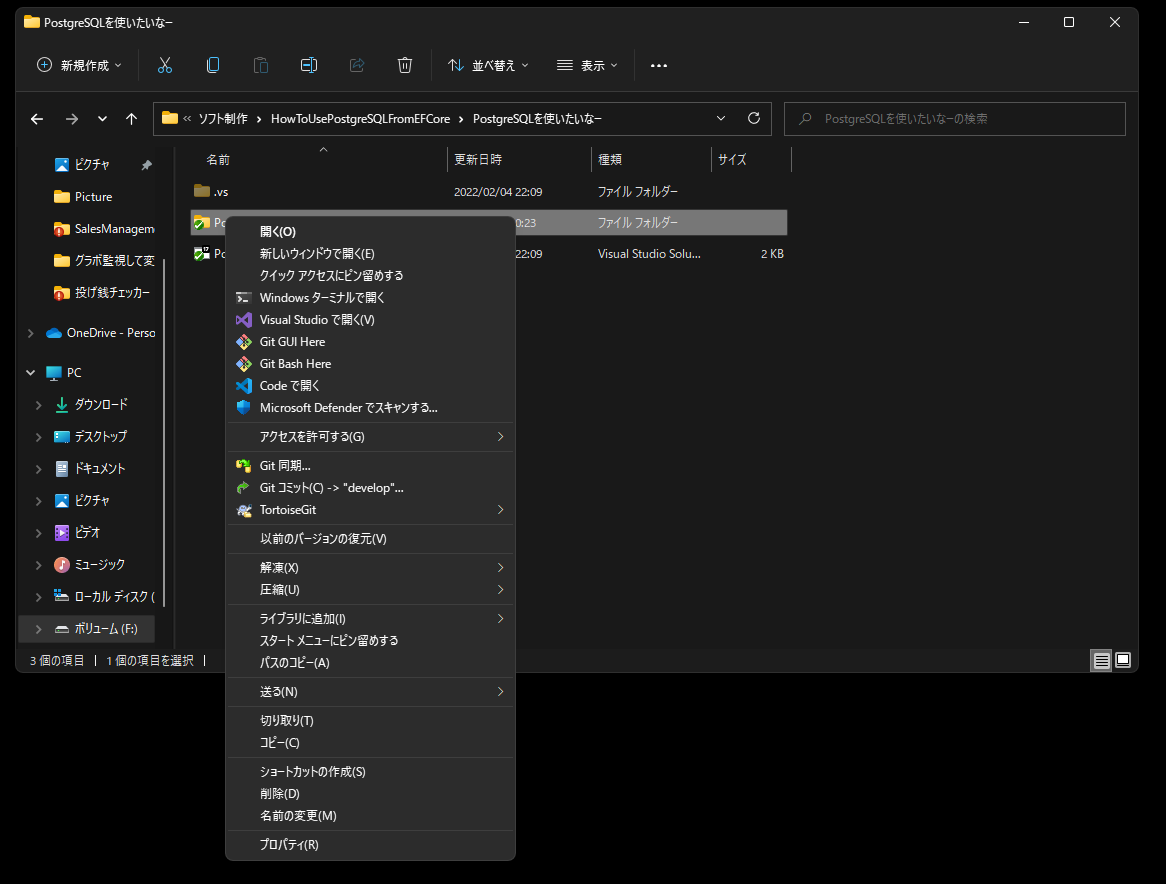This screenshot has height=884, width=1166.
Task: Switch to large thumbnails view icon
Action: [x=1123, y=660]
